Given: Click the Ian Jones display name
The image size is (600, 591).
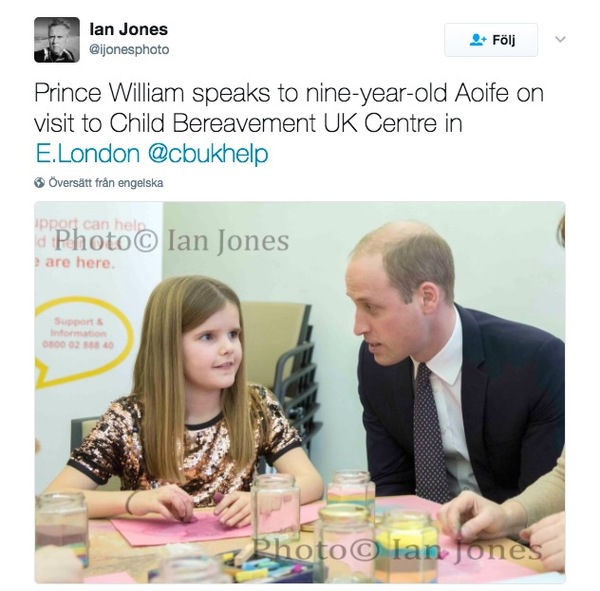Looking at the screenshot, I should 129,29.
